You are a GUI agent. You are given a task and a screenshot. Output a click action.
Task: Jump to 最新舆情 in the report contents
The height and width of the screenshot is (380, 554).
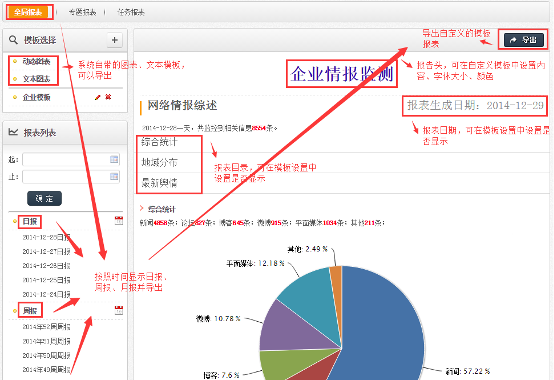[x=159, y=183]
